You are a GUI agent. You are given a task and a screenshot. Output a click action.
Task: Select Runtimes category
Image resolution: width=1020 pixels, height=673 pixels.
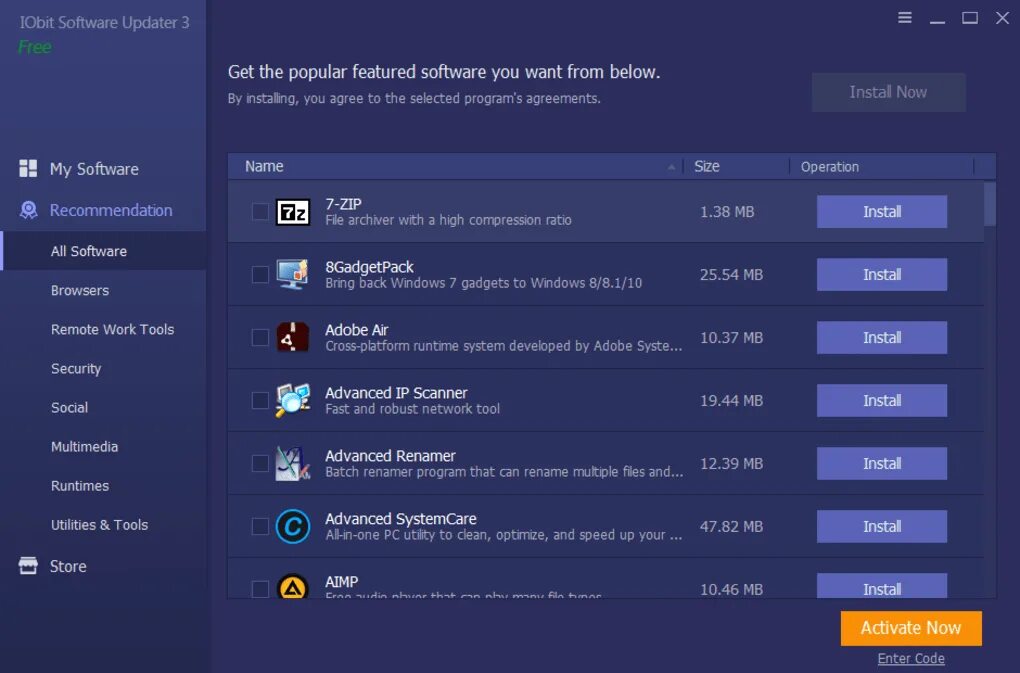(80, 485)
